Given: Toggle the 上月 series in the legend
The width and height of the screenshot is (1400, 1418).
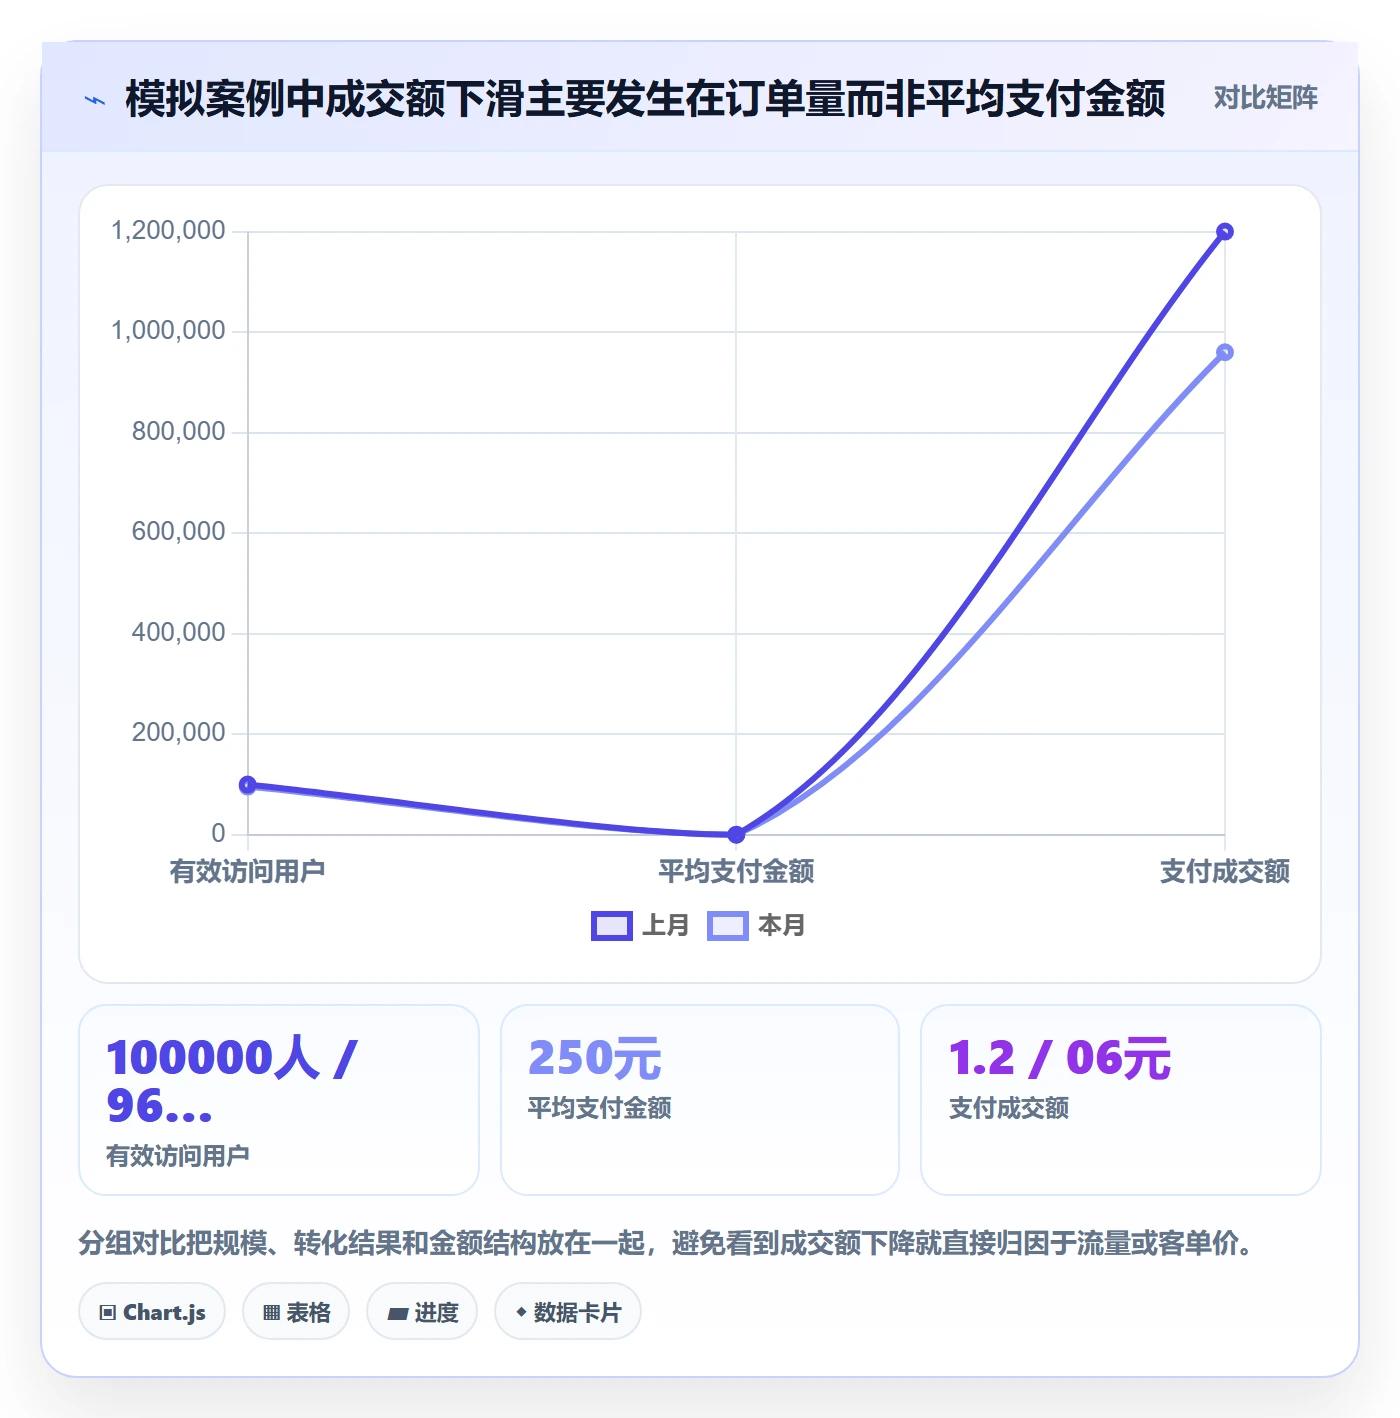Looking at the screenshot, I should pos(641,925).
